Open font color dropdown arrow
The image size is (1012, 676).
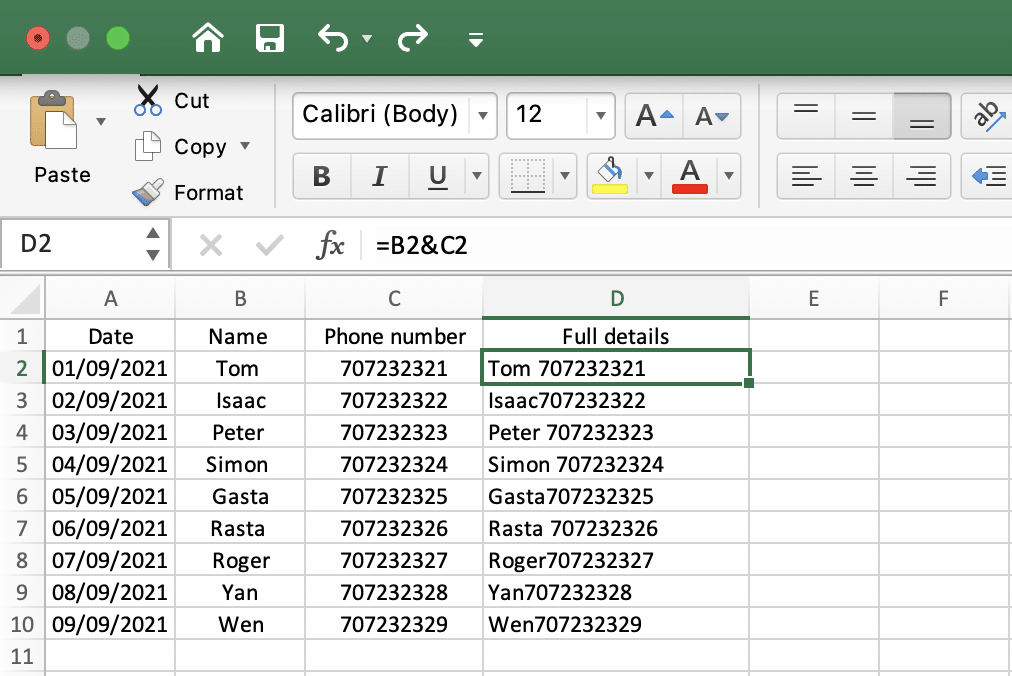click(x=729, y=176)
